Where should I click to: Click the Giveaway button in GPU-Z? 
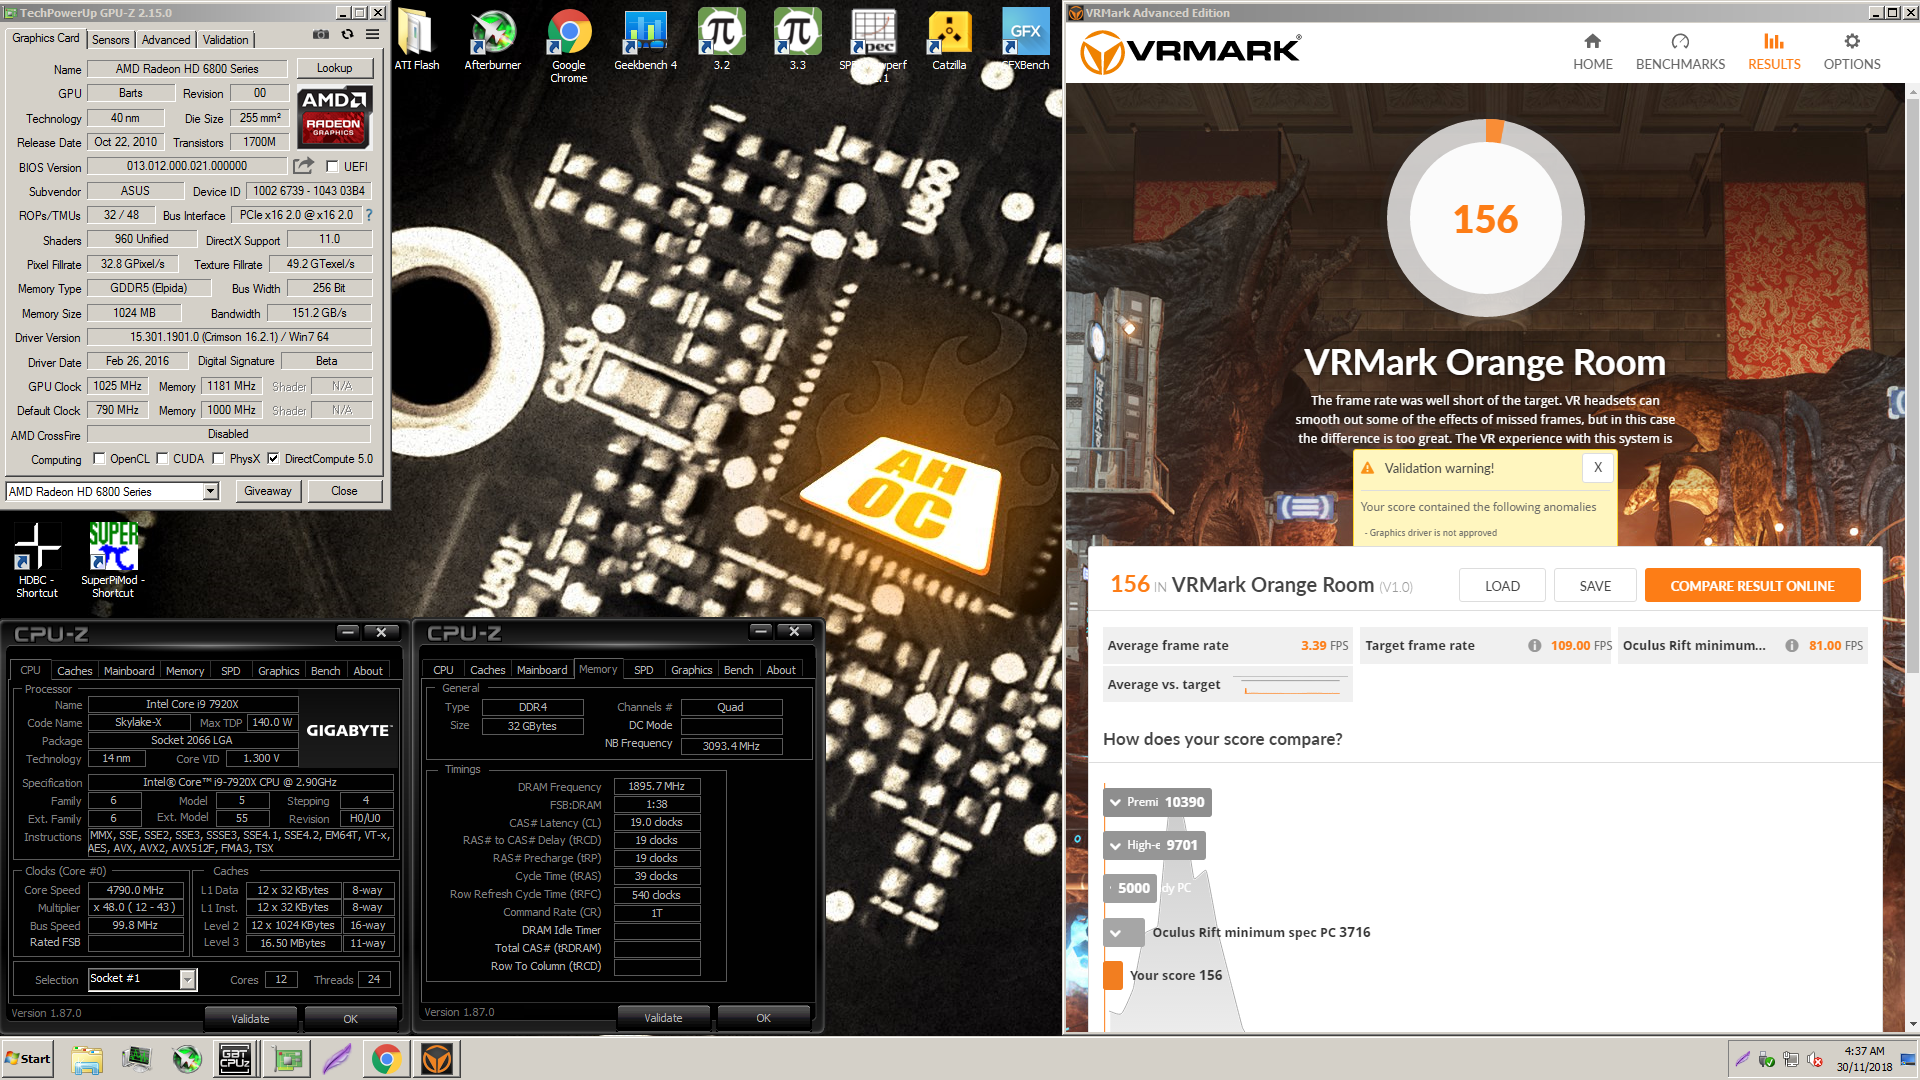coord(268,491)
